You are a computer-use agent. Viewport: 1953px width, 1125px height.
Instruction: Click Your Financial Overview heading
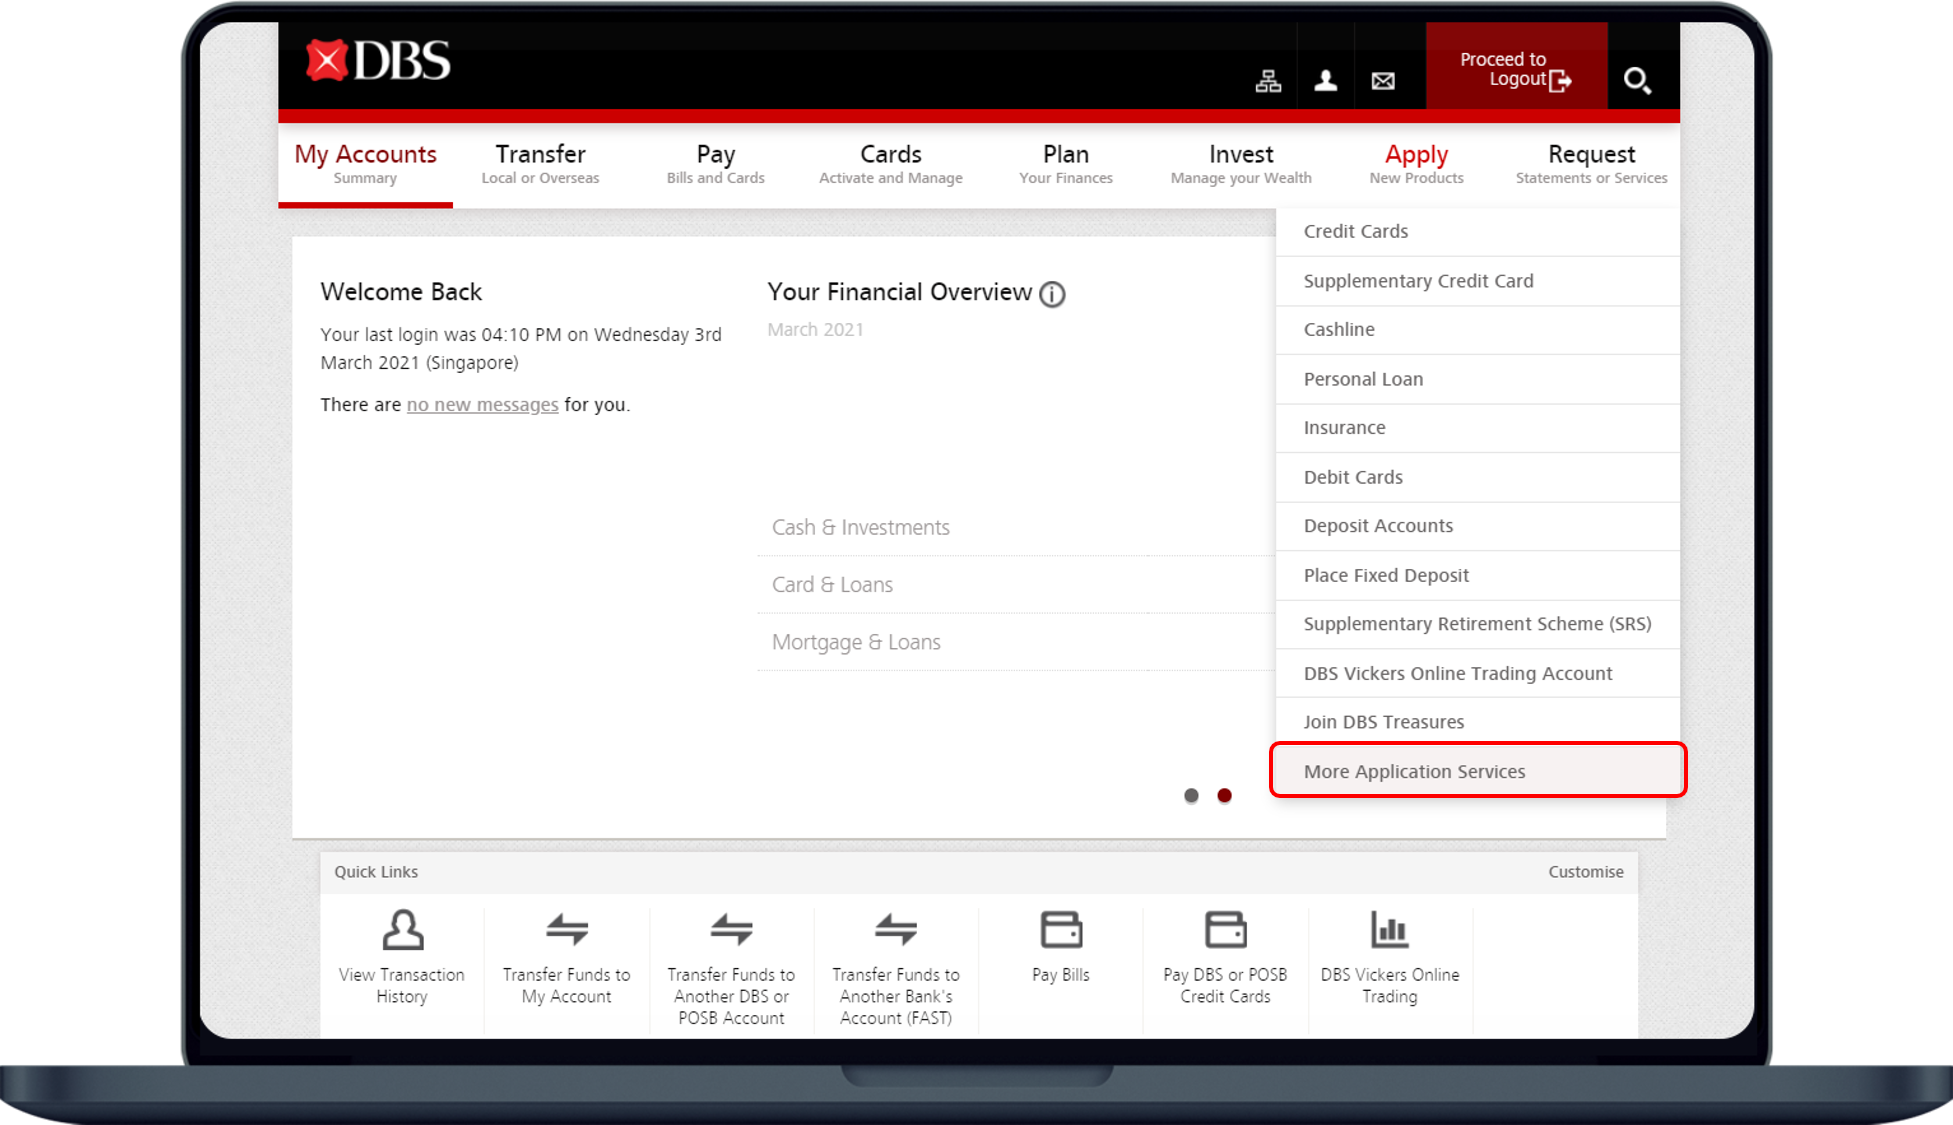click(899, 292)
